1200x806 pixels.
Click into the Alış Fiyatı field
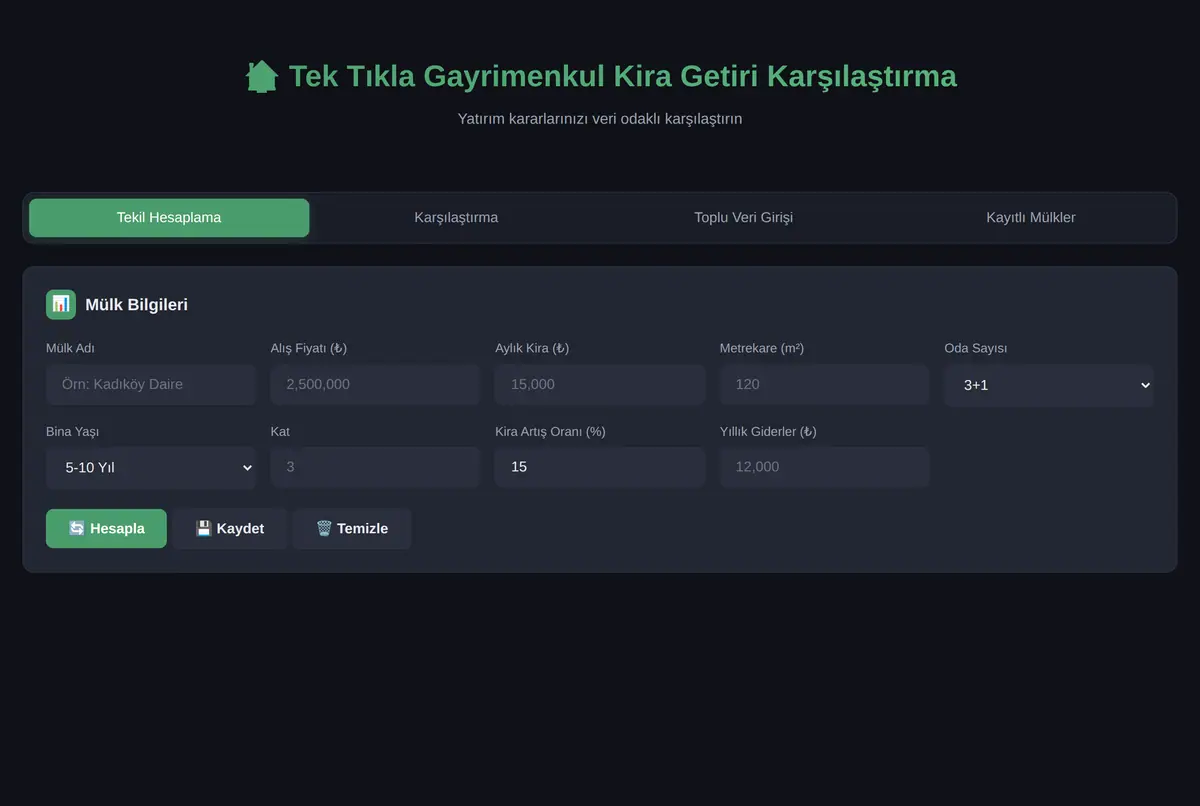375,384
